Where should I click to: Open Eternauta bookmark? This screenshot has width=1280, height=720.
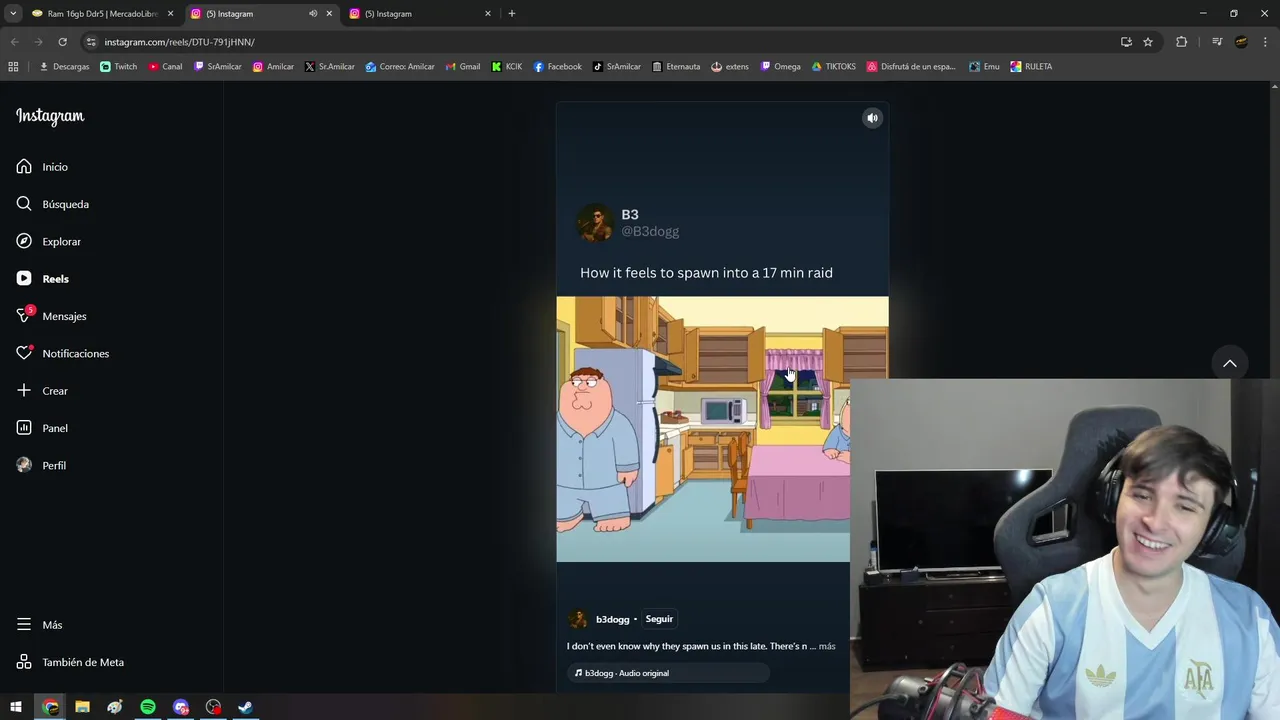point(676,67)
